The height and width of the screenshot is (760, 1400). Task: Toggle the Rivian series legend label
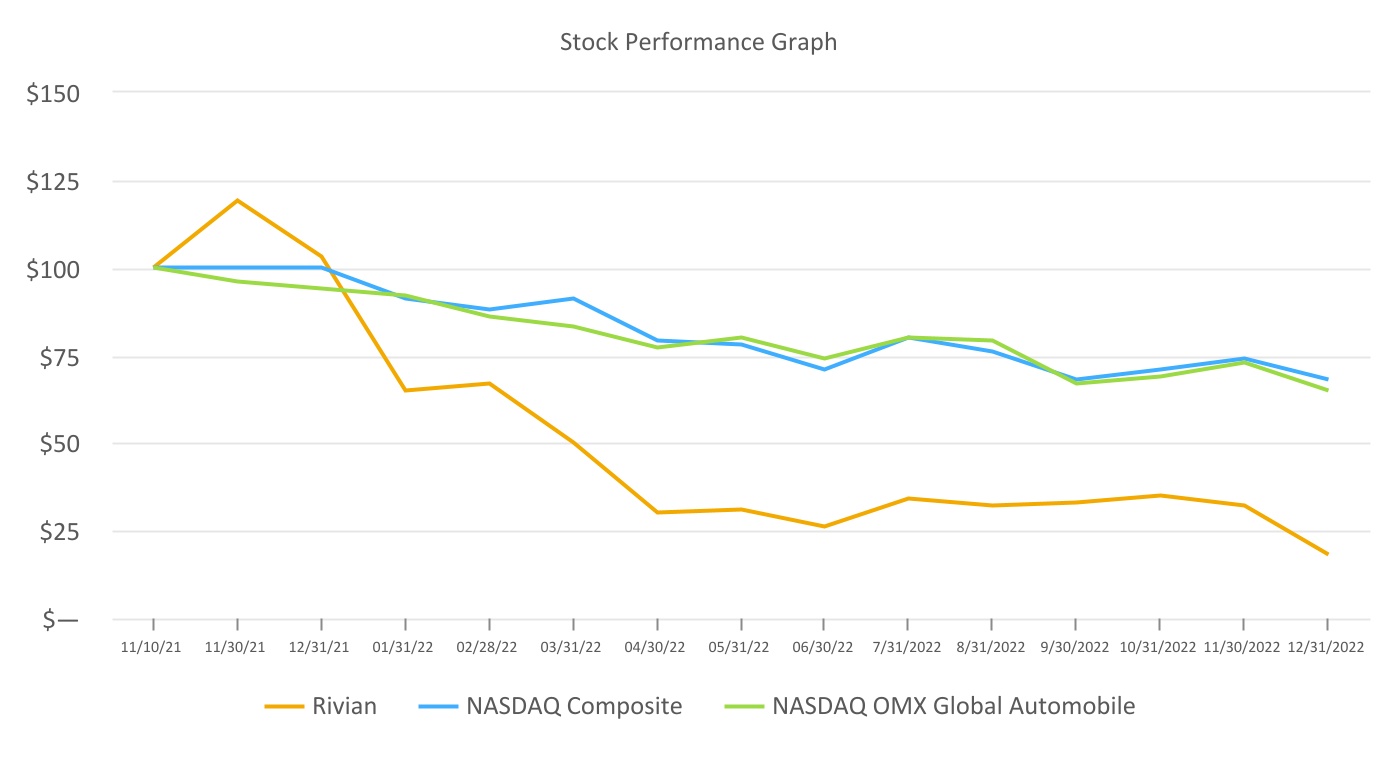coord(344,706)
